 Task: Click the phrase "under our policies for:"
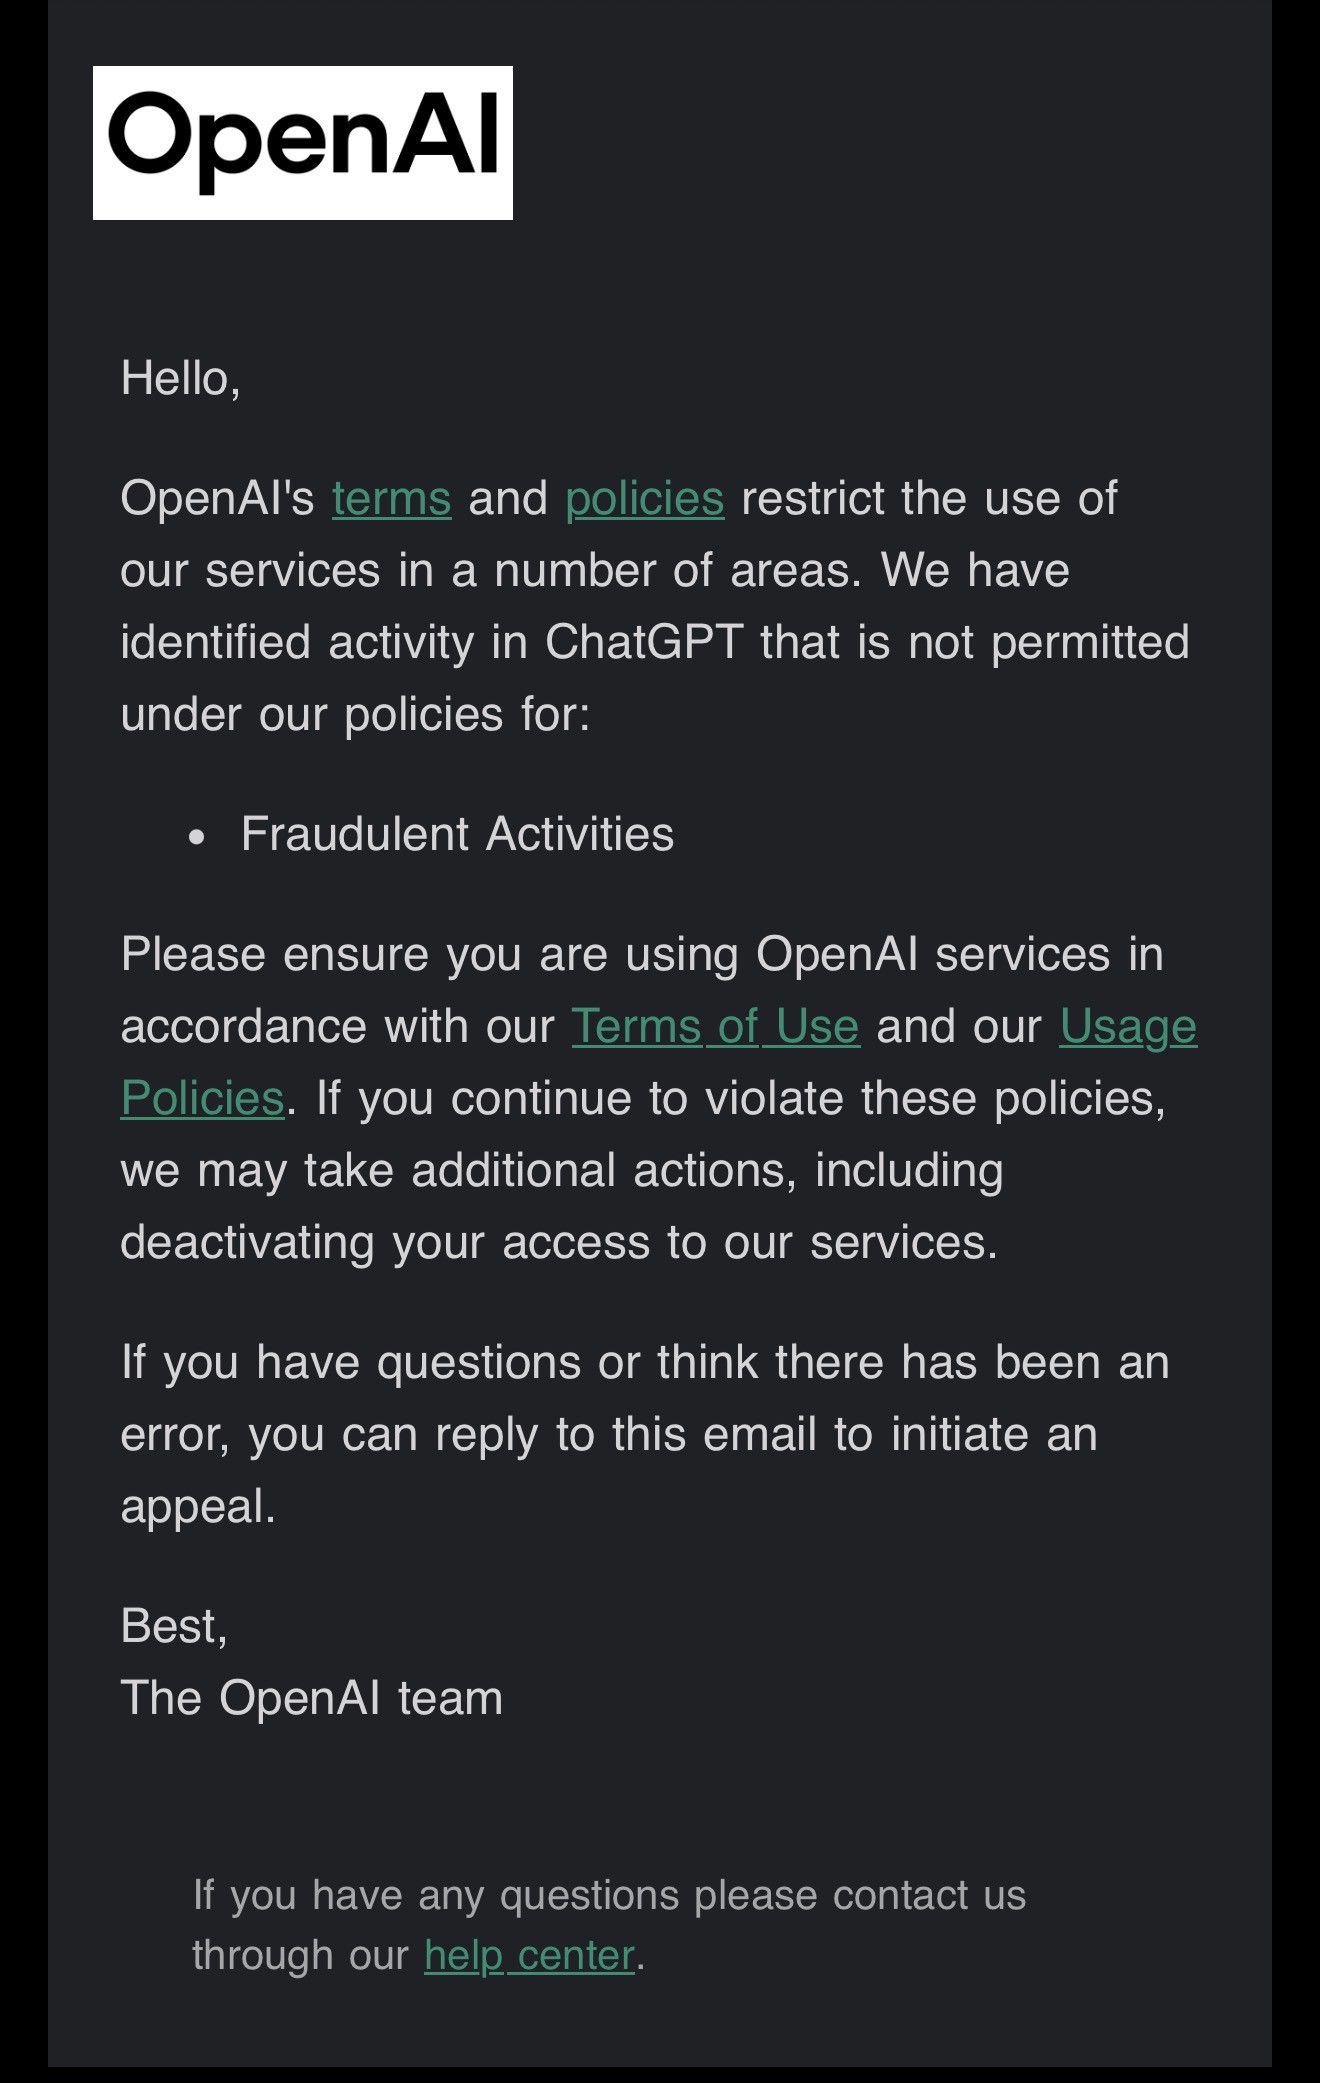(x=355, y=714)
